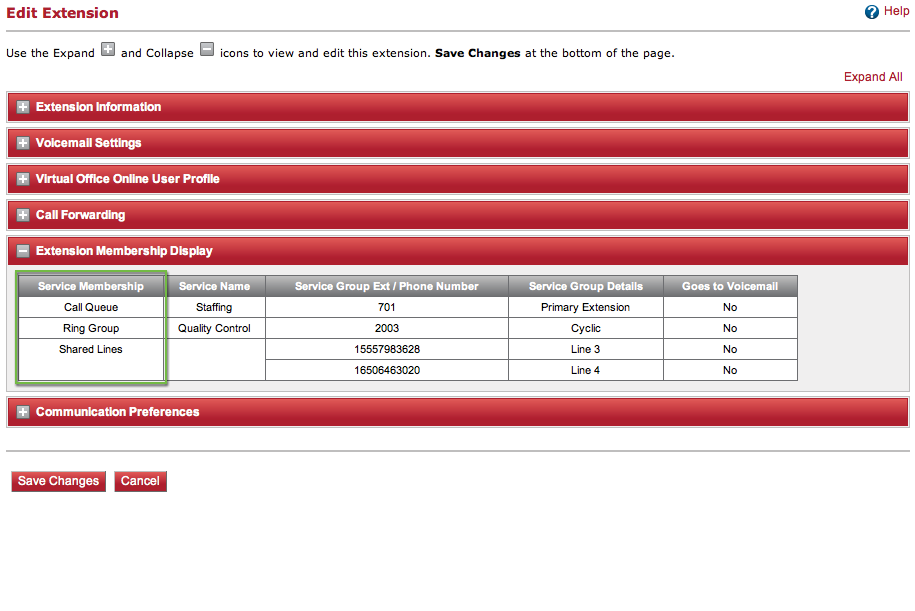Expand Virtual Office Online User Profile section

[23, 179]
